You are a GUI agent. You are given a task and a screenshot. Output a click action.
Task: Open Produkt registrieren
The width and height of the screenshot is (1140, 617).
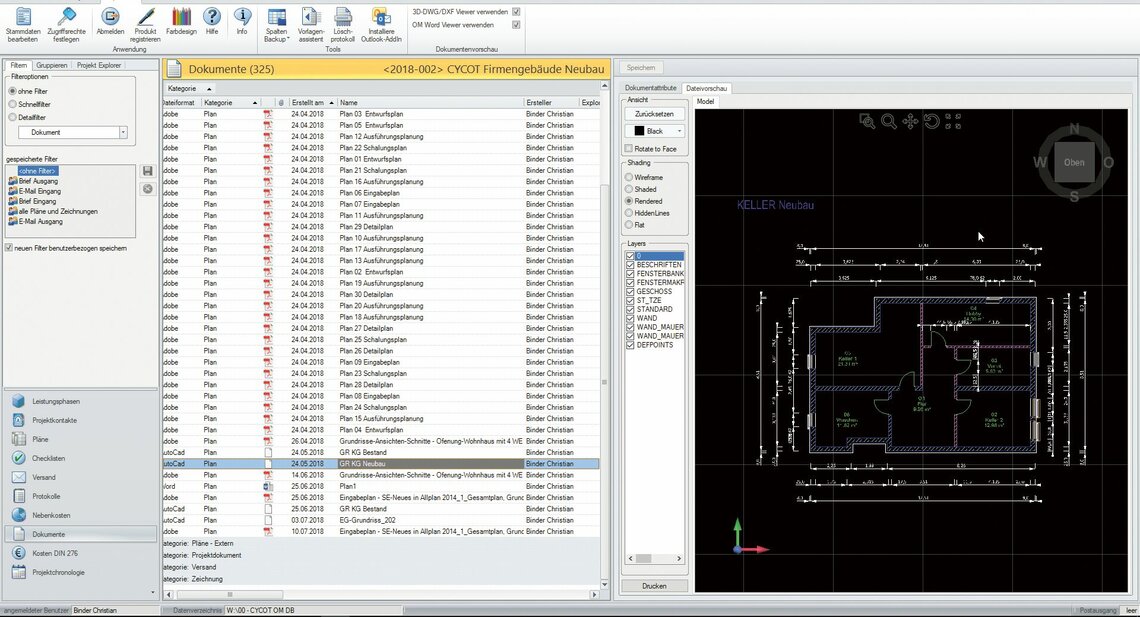[x=145, y=25]
